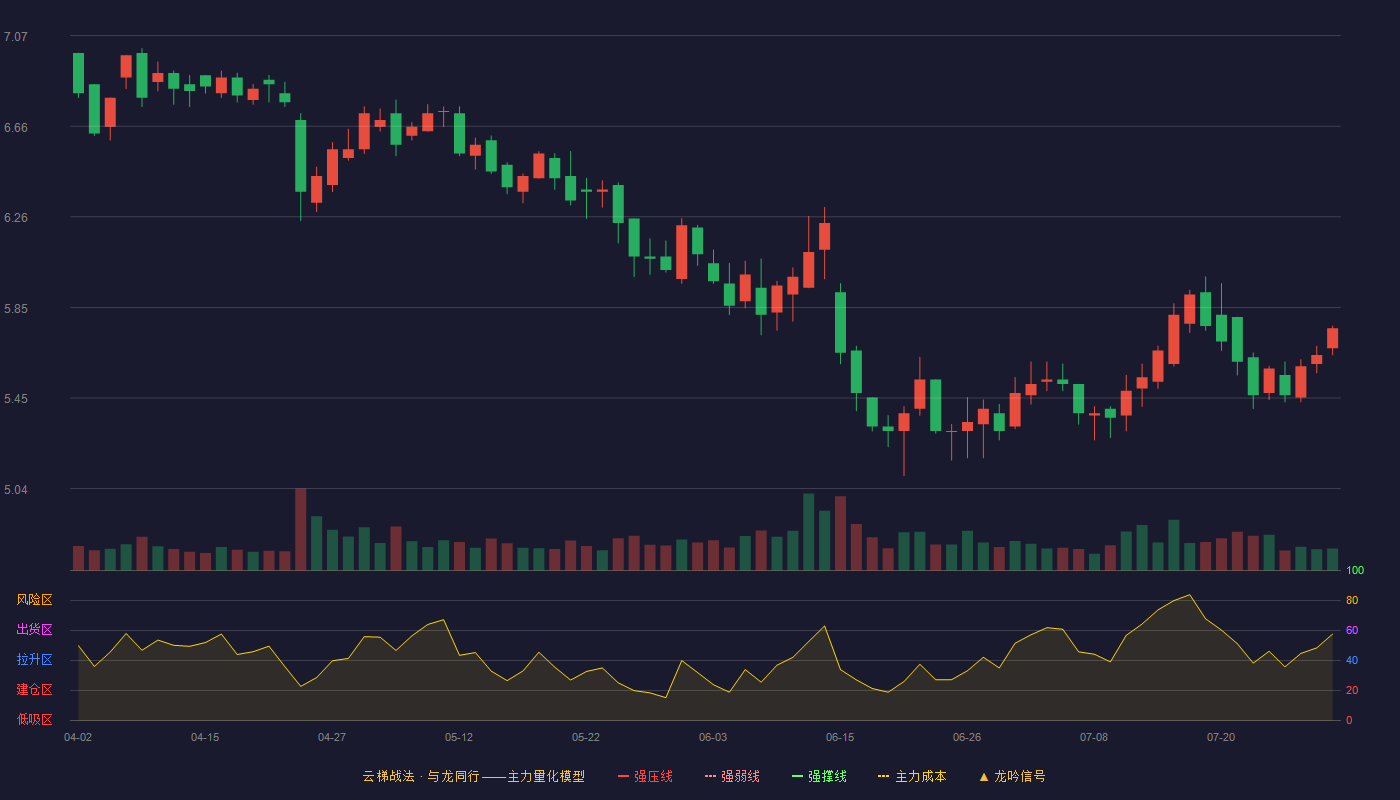The width and height of the screenshot is (1400, 800).
Task: Click the 05-22 date label
Action: (x=586, y=737)
